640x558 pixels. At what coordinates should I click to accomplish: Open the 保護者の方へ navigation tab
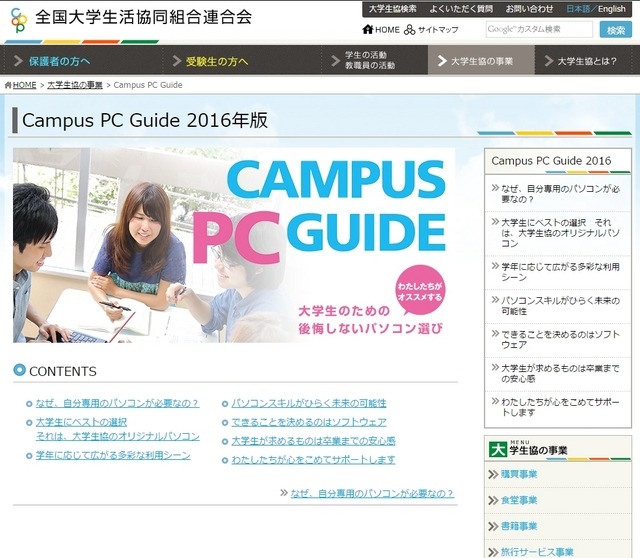point(83,60)
